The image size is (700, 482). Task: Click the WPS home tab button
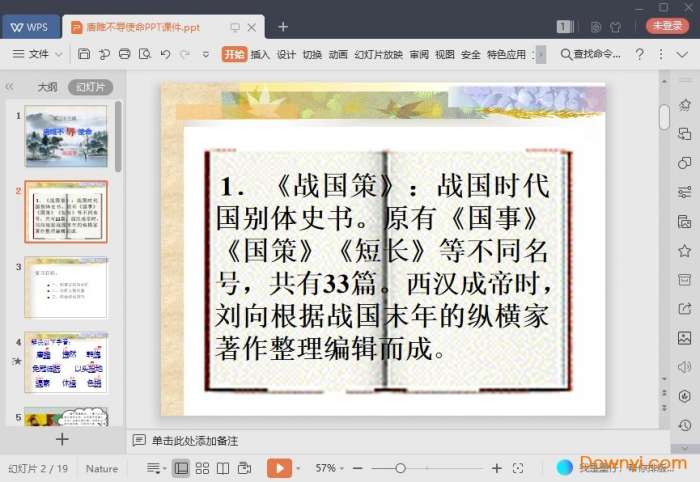pyautogui.click(x=30, y=27)
